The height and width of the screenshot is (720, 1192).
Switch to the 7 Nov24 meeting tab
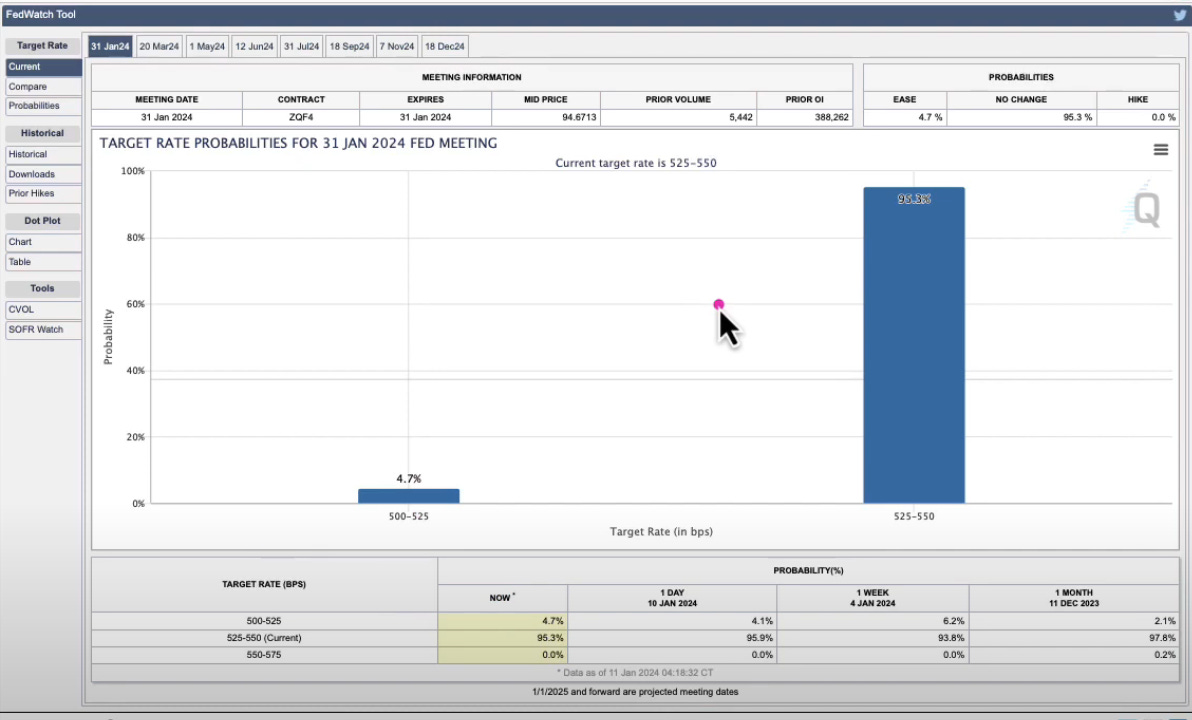point(397,46)
